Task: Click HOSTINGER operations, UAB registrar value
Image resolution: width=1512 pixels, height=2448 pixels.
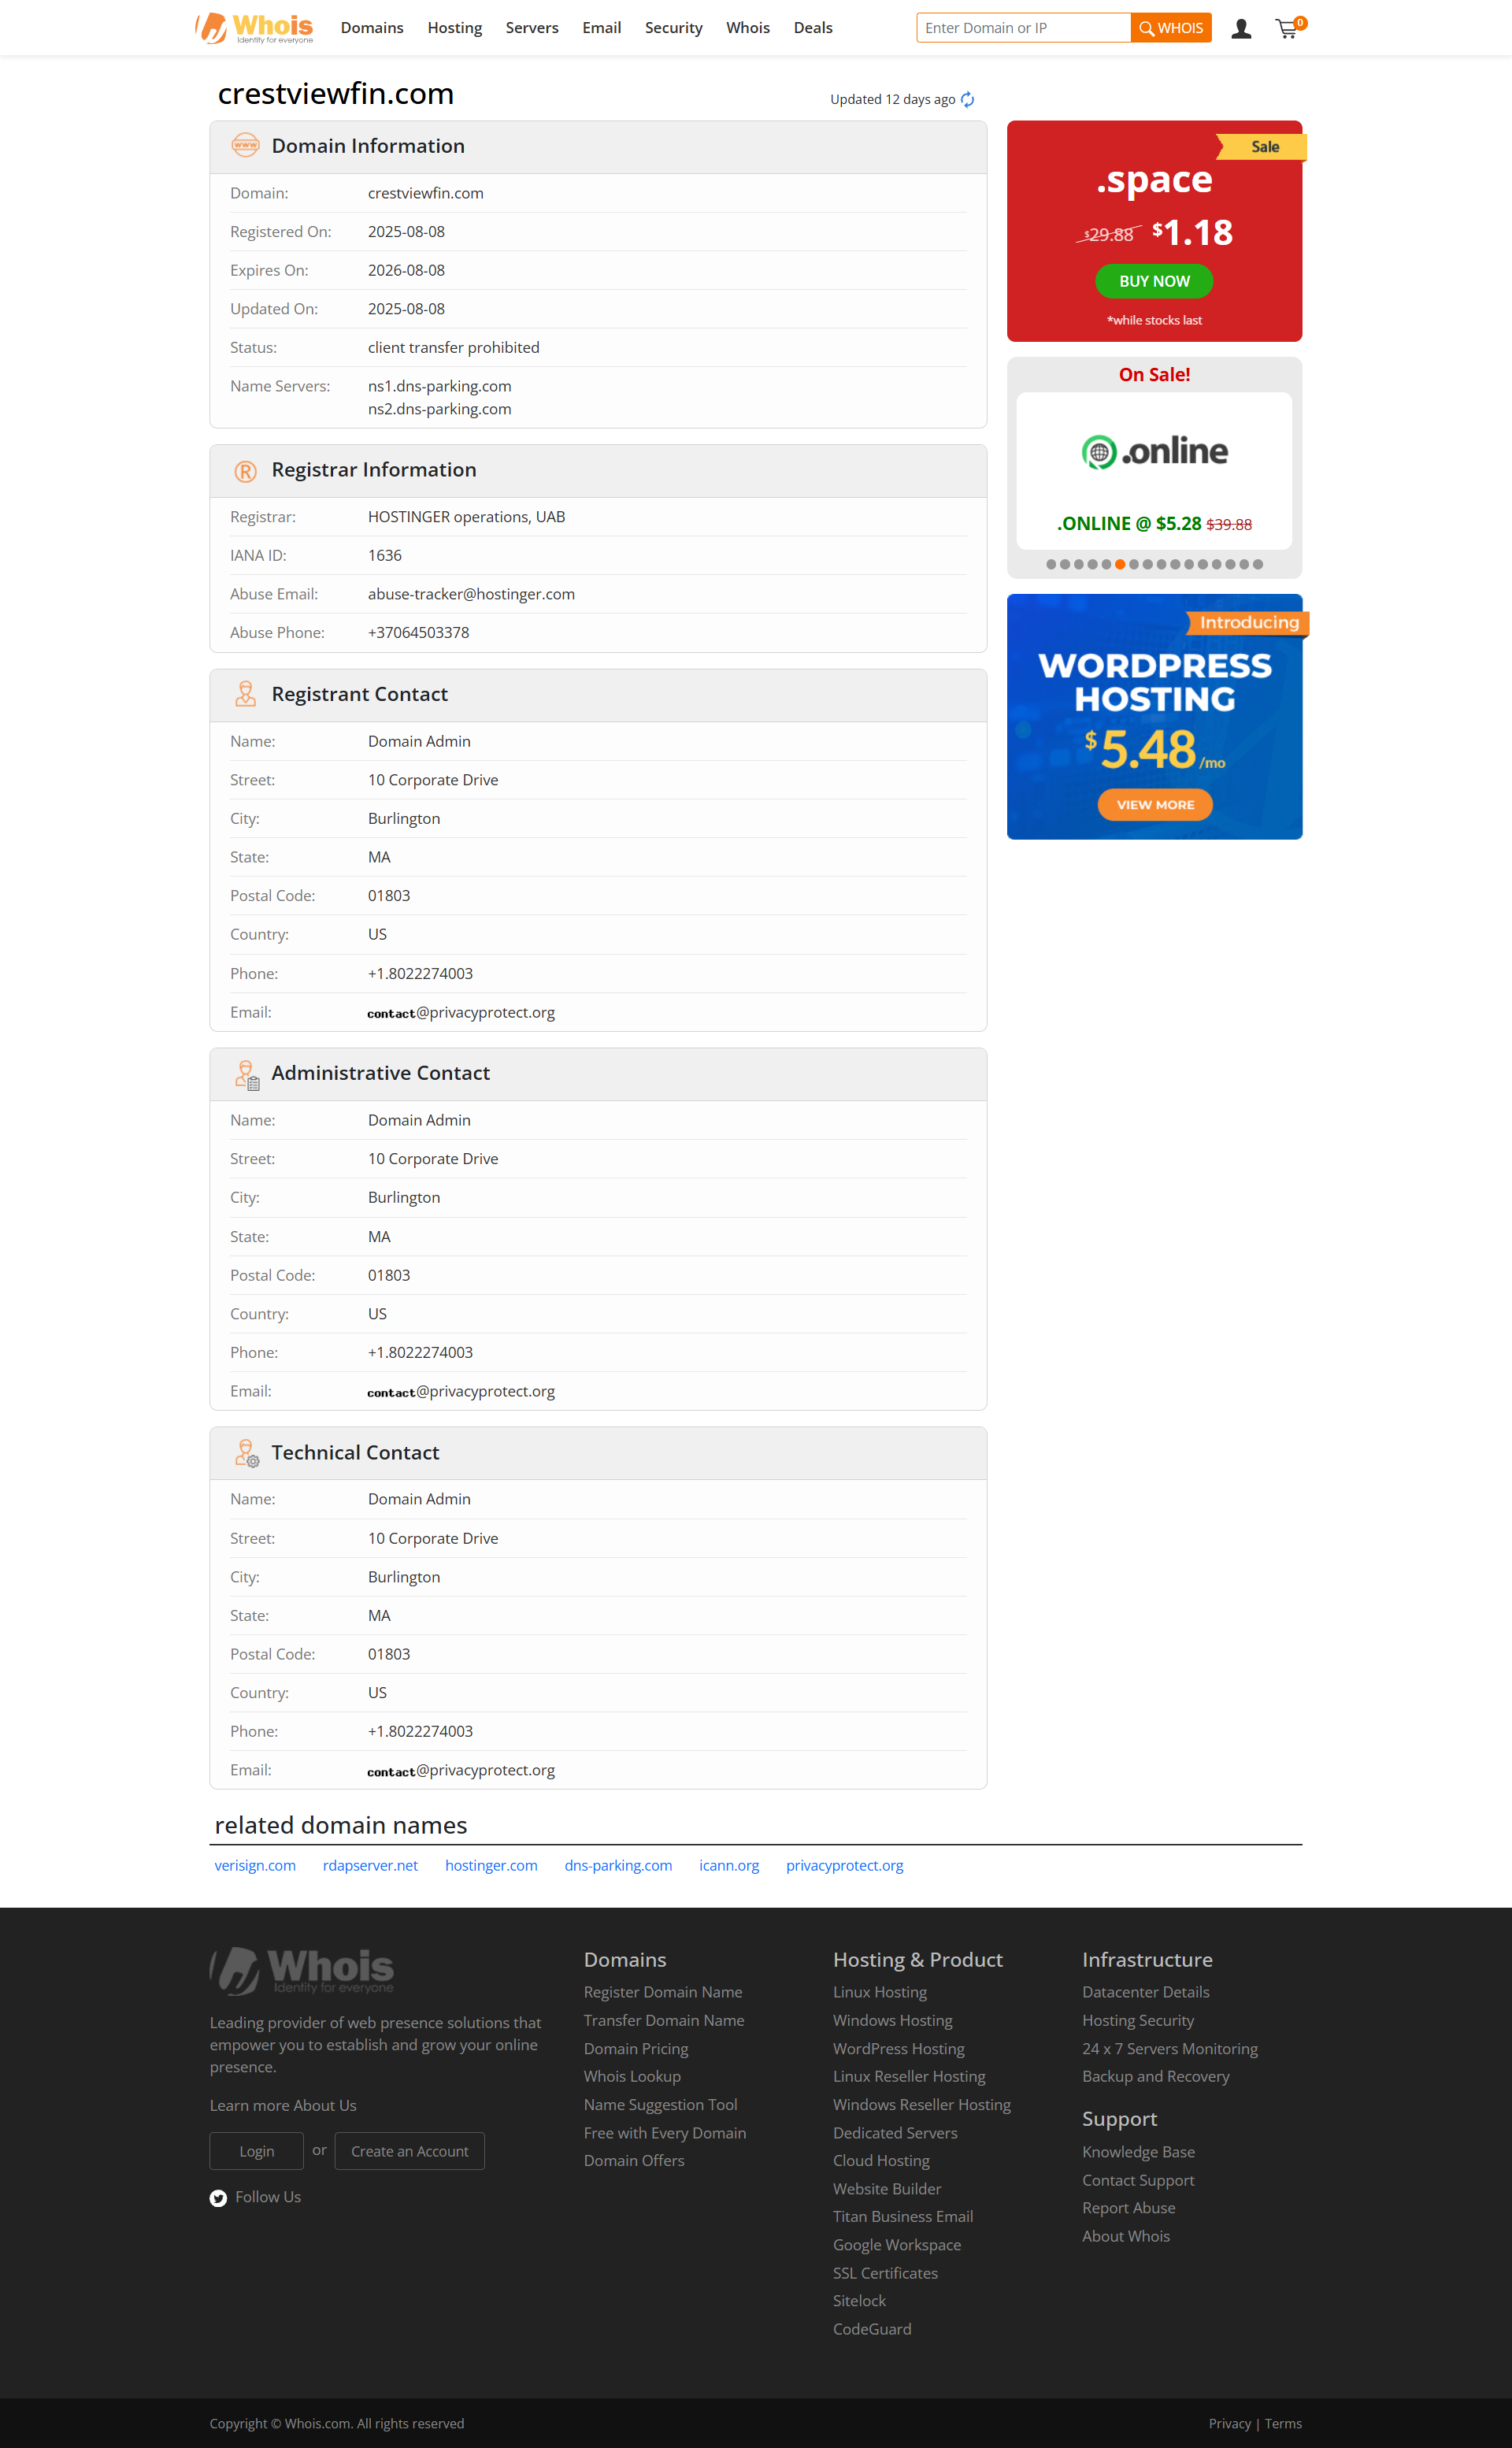Action: (x=466, y=517)
